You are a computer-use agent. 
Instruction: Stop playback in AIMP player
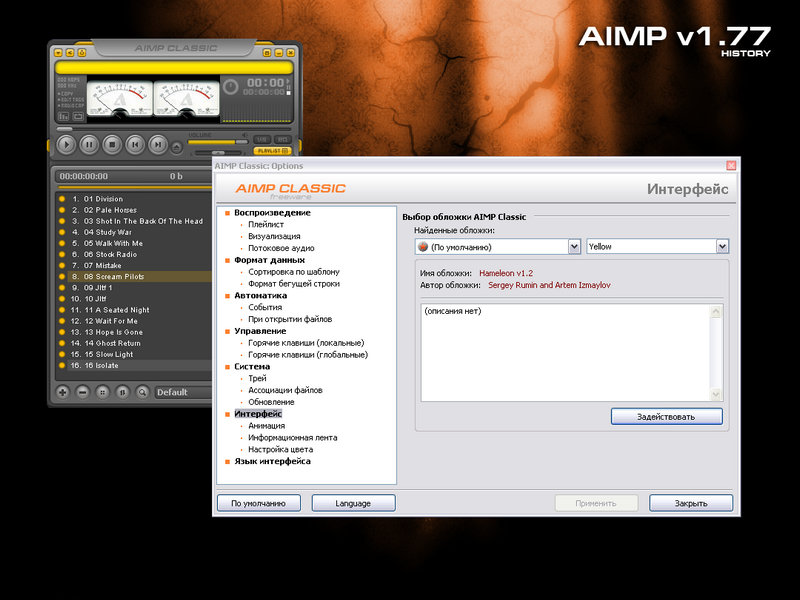[x=112, y=145]
